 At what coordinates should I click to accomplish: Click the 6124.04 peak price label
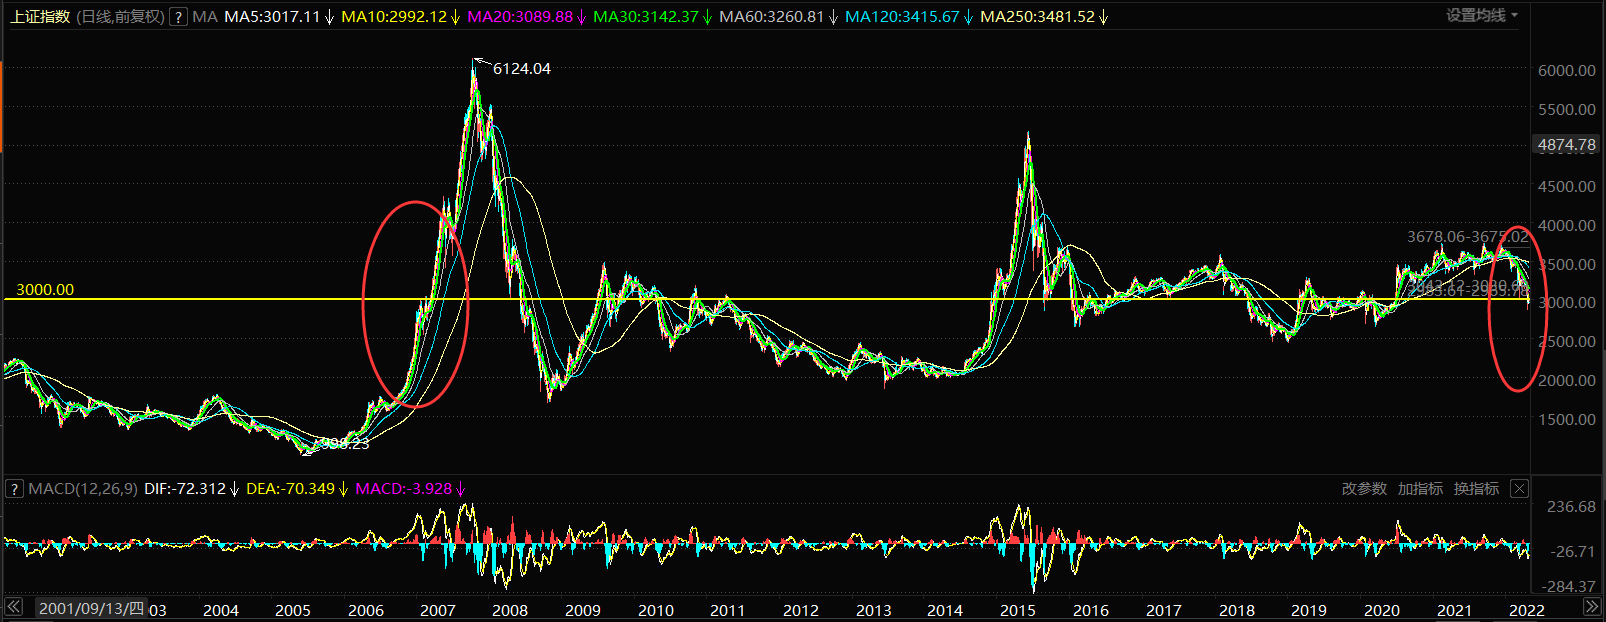coord(521,69)
